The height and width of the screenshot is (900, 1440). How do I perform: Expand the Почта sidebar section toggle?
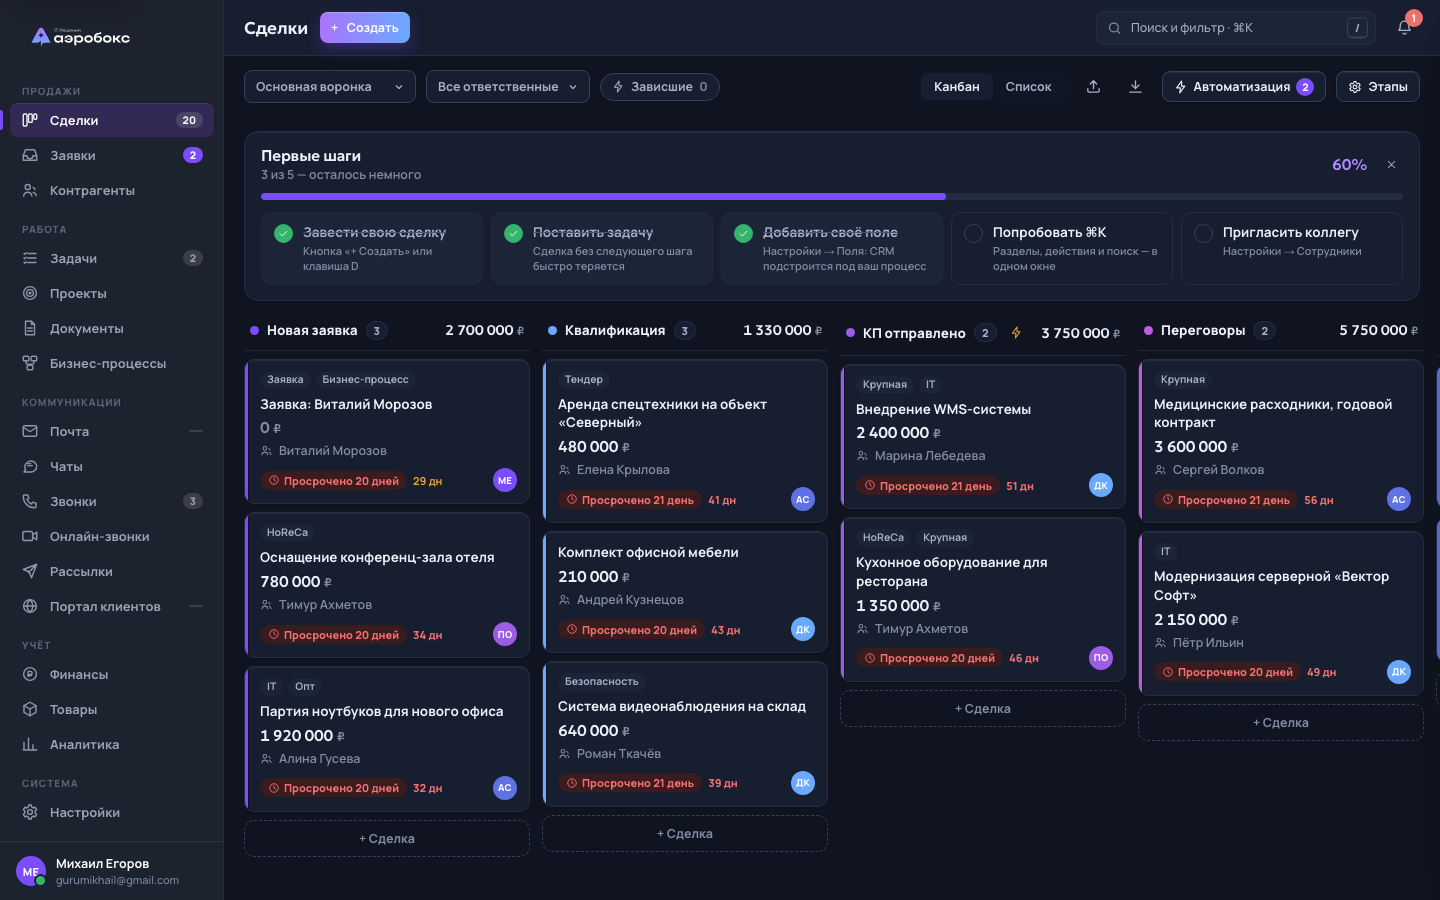pyautogui.click(x=196, y=431)
